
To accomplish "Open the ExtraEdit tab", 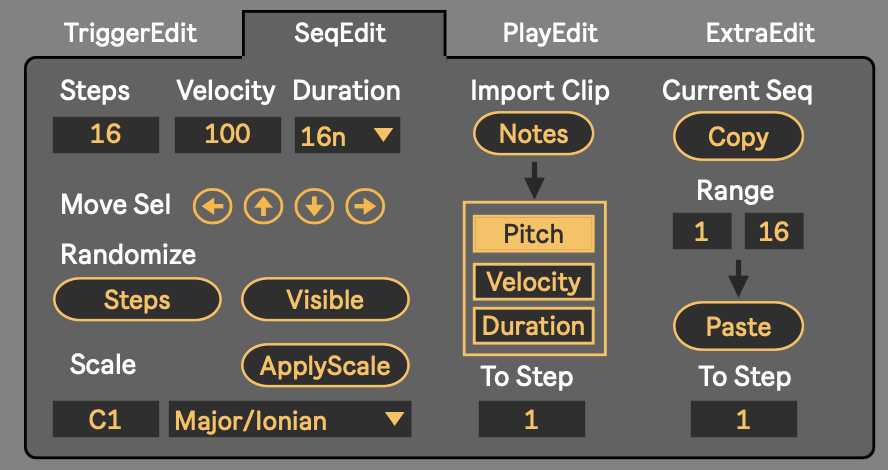I will click(x=760, y=33).
